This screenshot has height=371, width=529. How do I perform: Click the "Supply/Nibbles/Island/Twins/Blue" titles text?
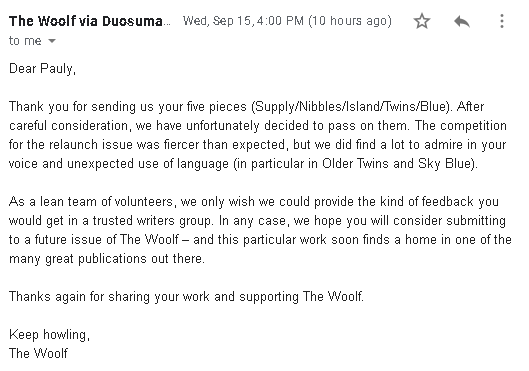[x=351, y=107]
